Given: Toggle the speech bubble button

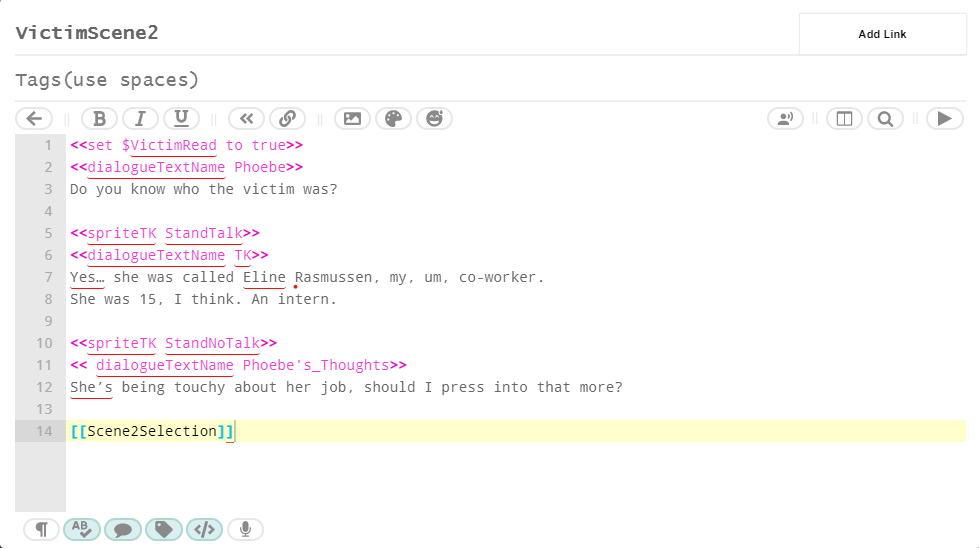Looking at the screenshot, I should (x=122, y=530).
